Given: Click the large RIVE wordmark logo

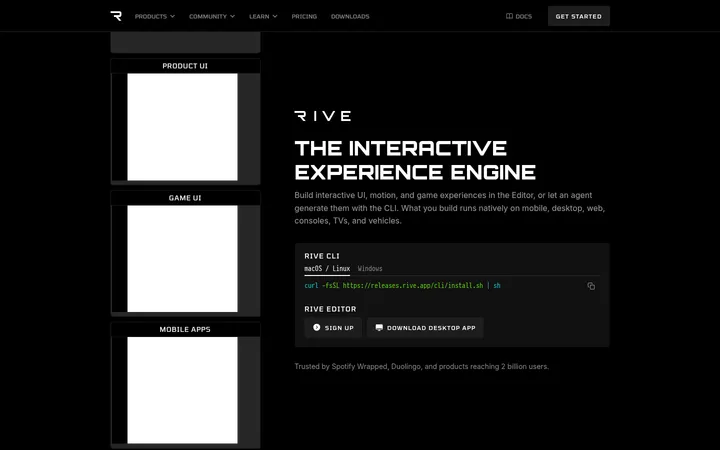Looking at the screenshot, I should 323,116.
